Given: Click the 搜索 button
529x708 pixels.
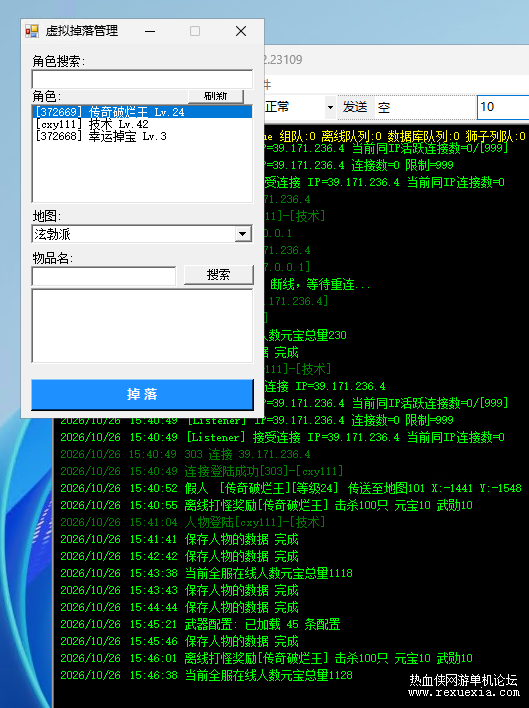Looking at the screenshot, I should [x=218, y=275].
